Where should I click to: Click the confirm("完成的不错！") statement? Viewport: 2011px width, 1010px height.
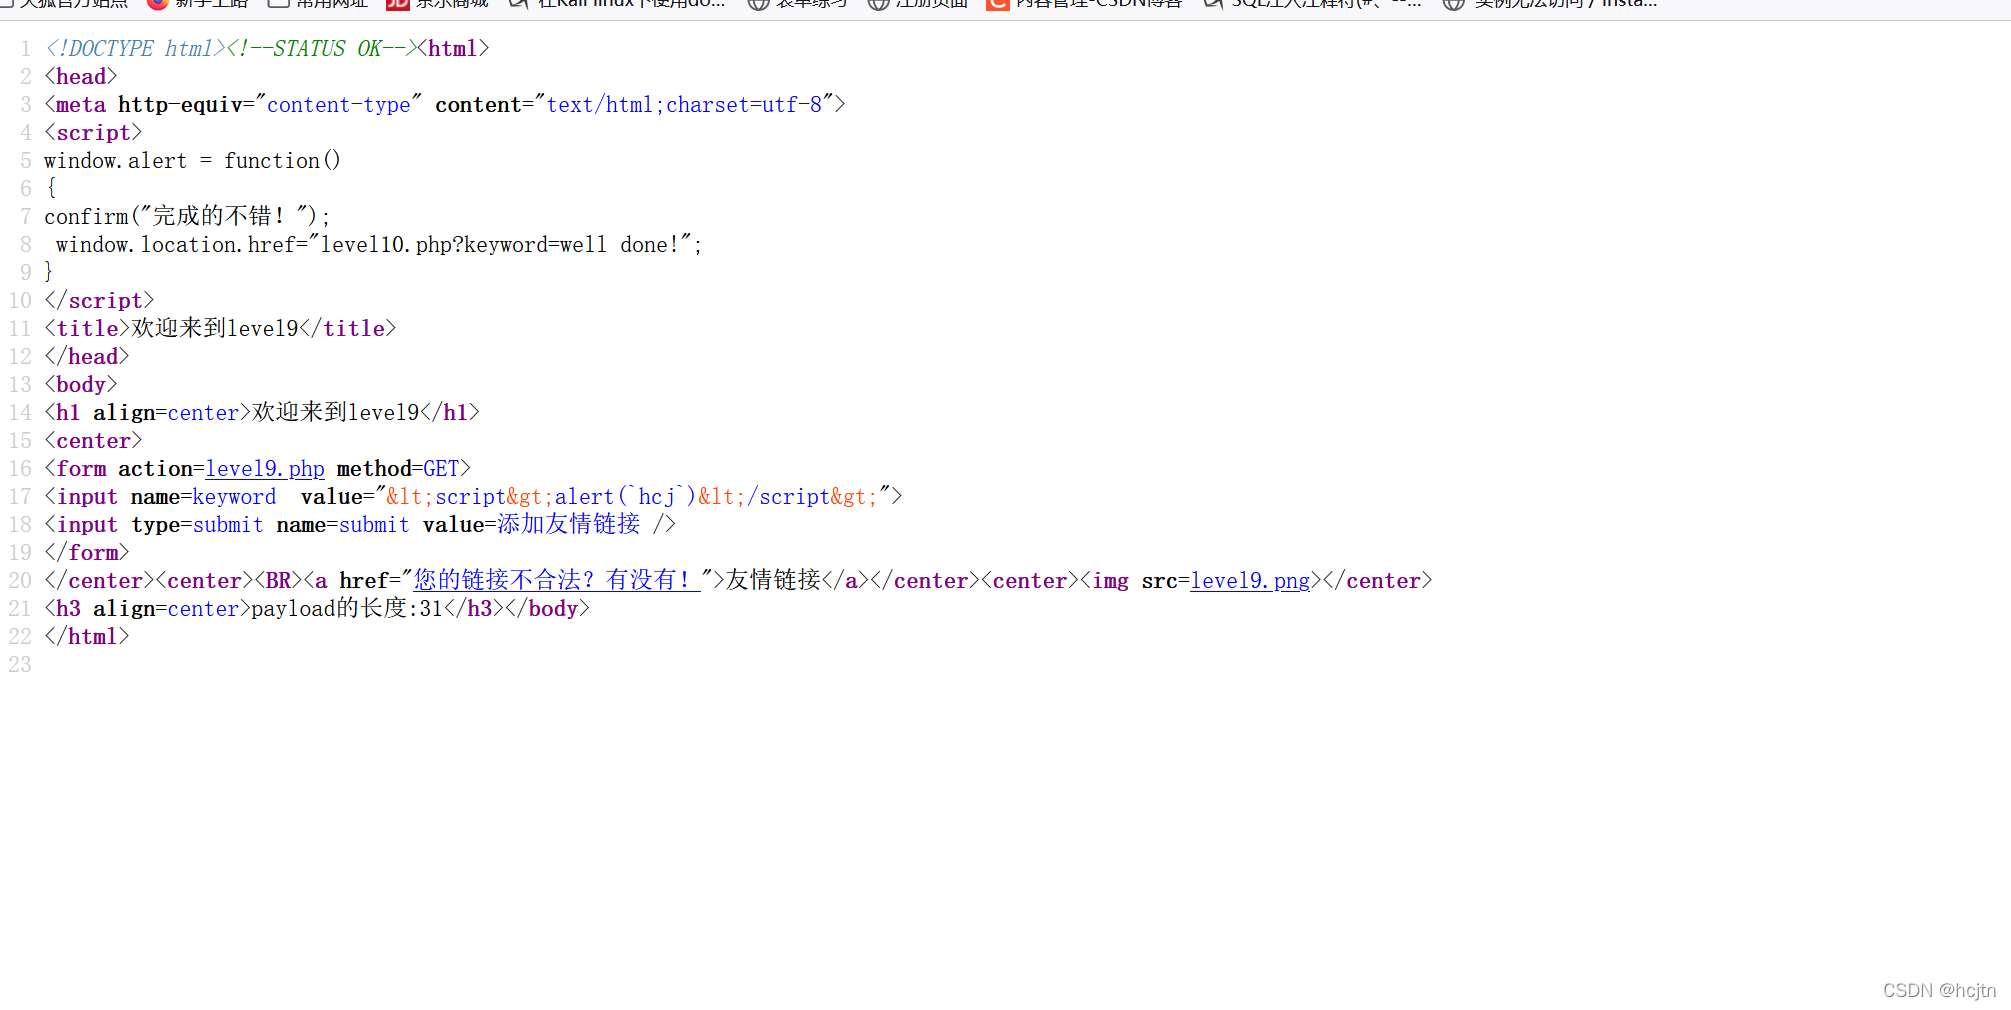coord(187,216)
